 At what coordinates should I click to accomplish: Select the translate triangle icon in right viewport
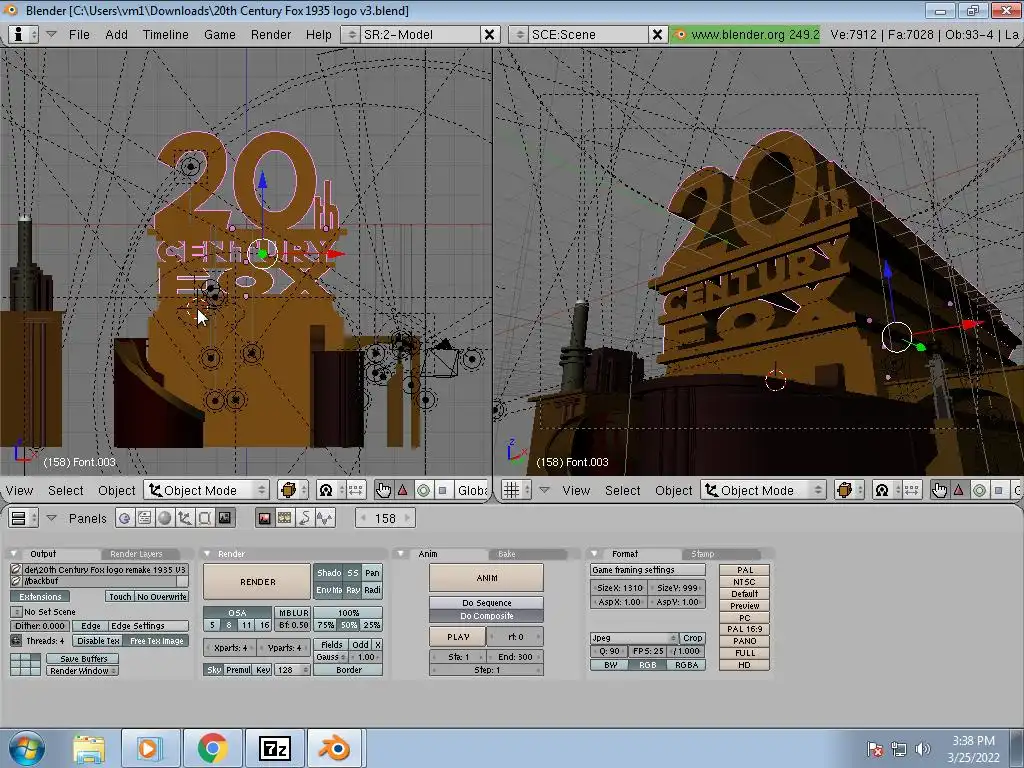[x=959, y=490]
